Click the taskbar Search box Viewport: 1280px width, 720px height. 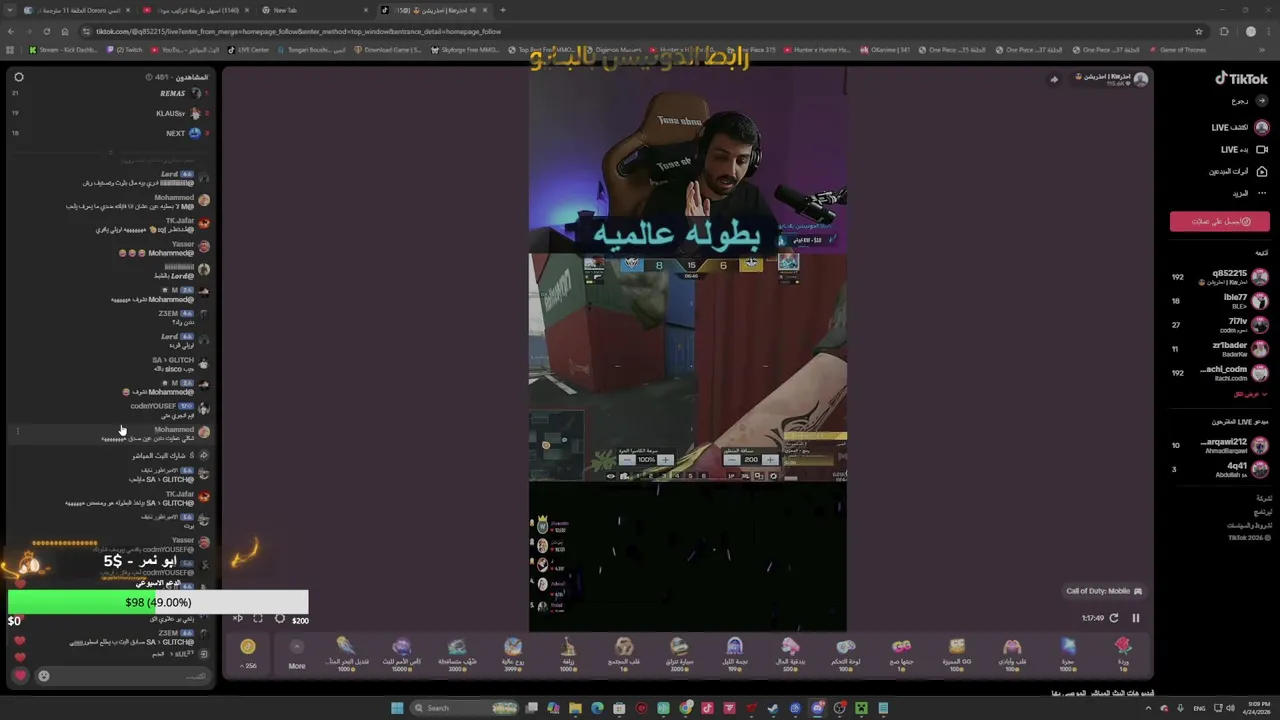click(466, 708)
